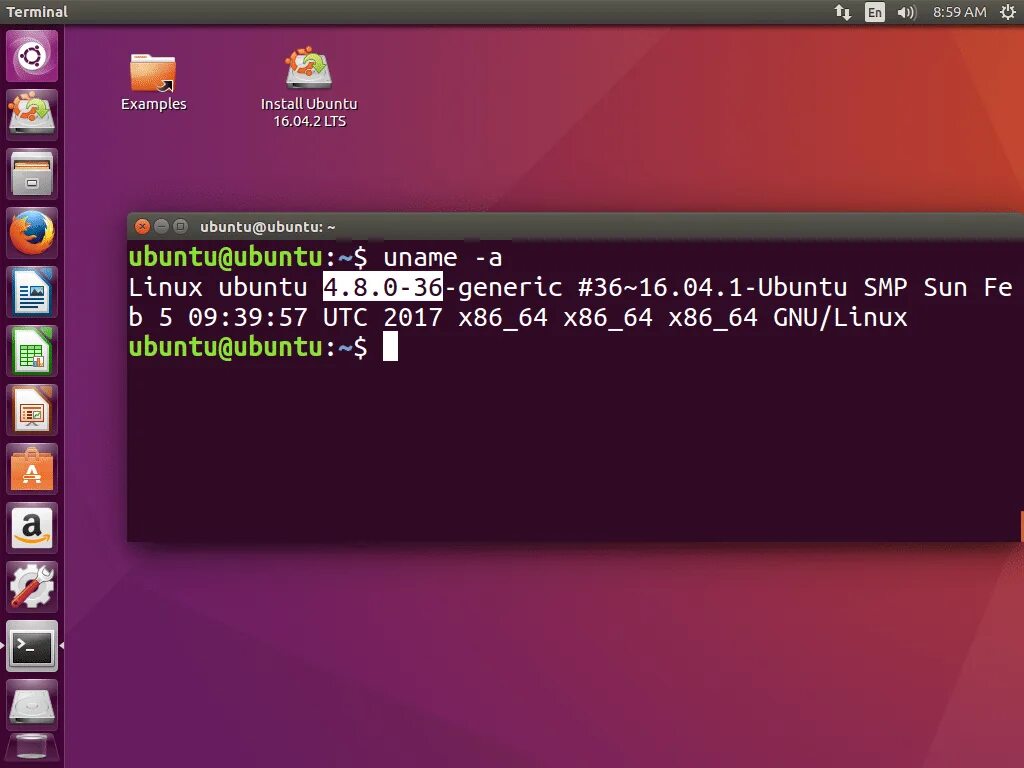Open the En keyboard layout indicator
1024x768 pixels.
pyautogui.click(x=874, y=12)
